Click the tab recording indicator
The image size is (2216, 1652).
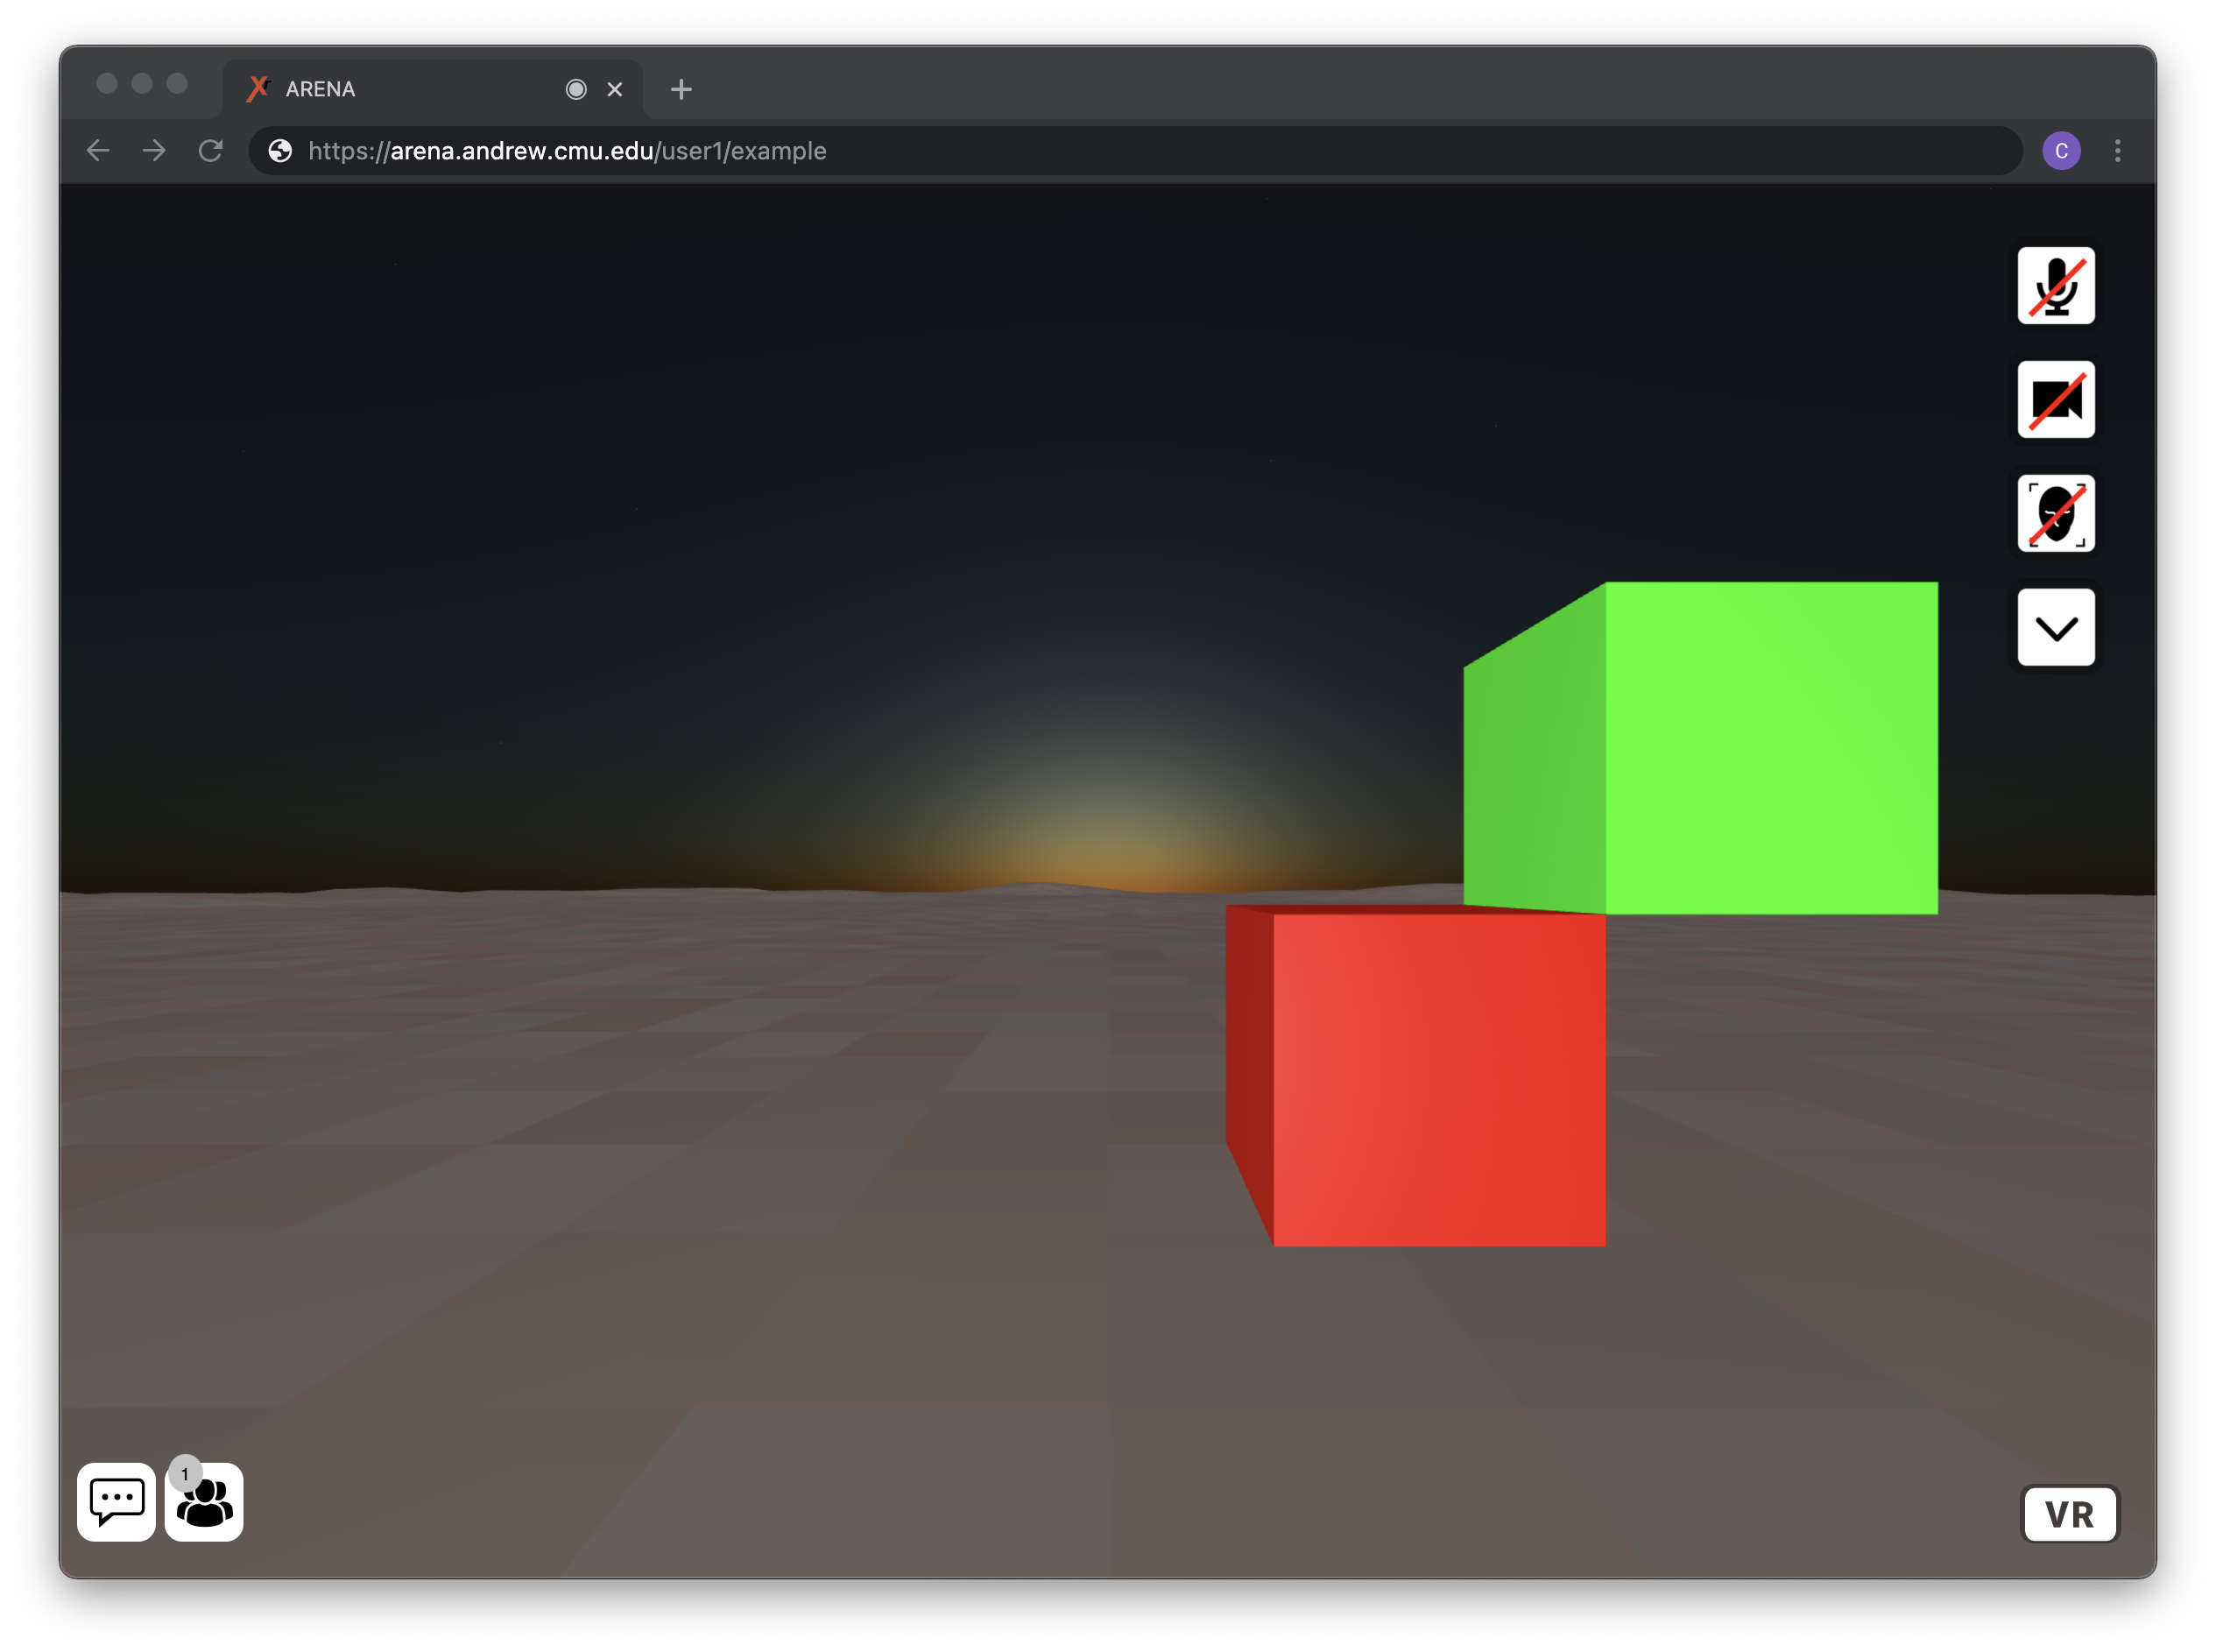(x=575, y=90)
